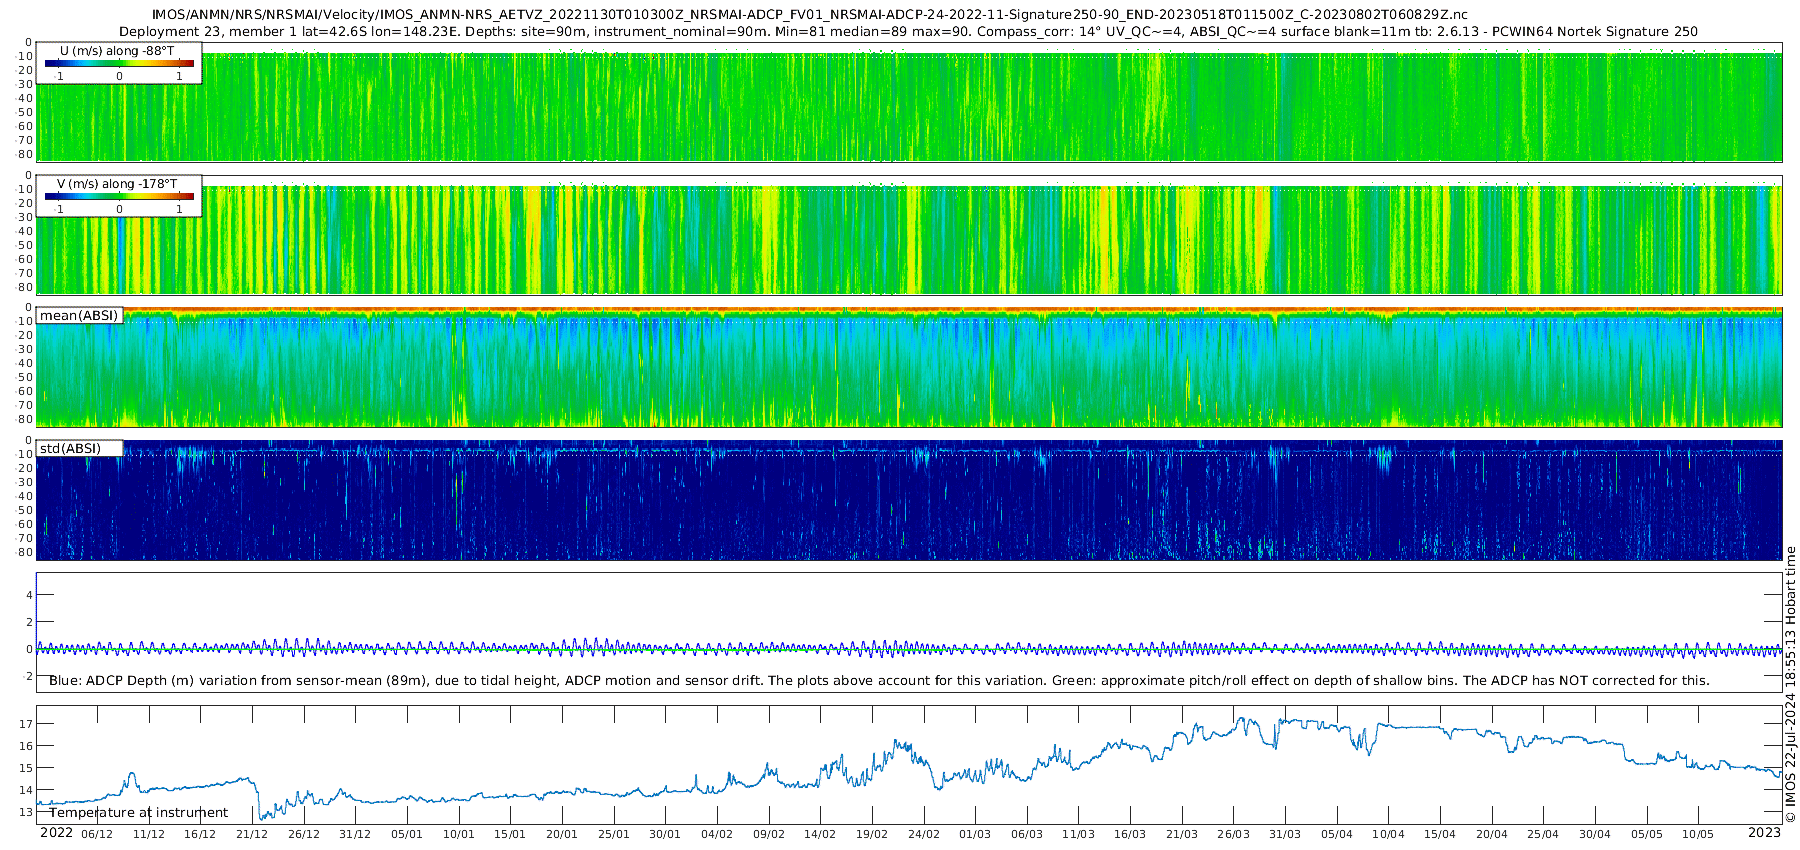Pick the 01/03 date tick on time axis
Viewport: 1800px width, 850px height.
pos(975,834)
